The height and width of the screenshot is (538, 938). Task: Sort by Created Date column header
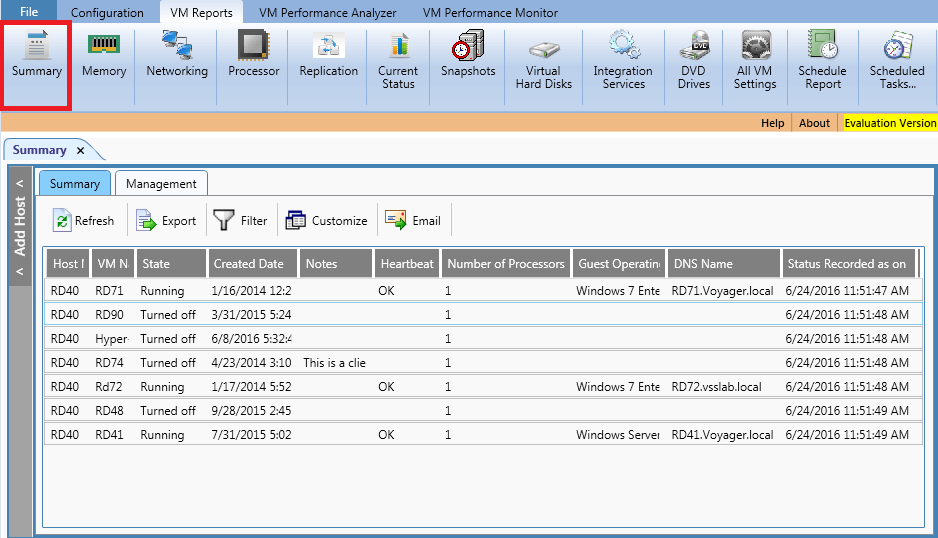tap(252, 263)
